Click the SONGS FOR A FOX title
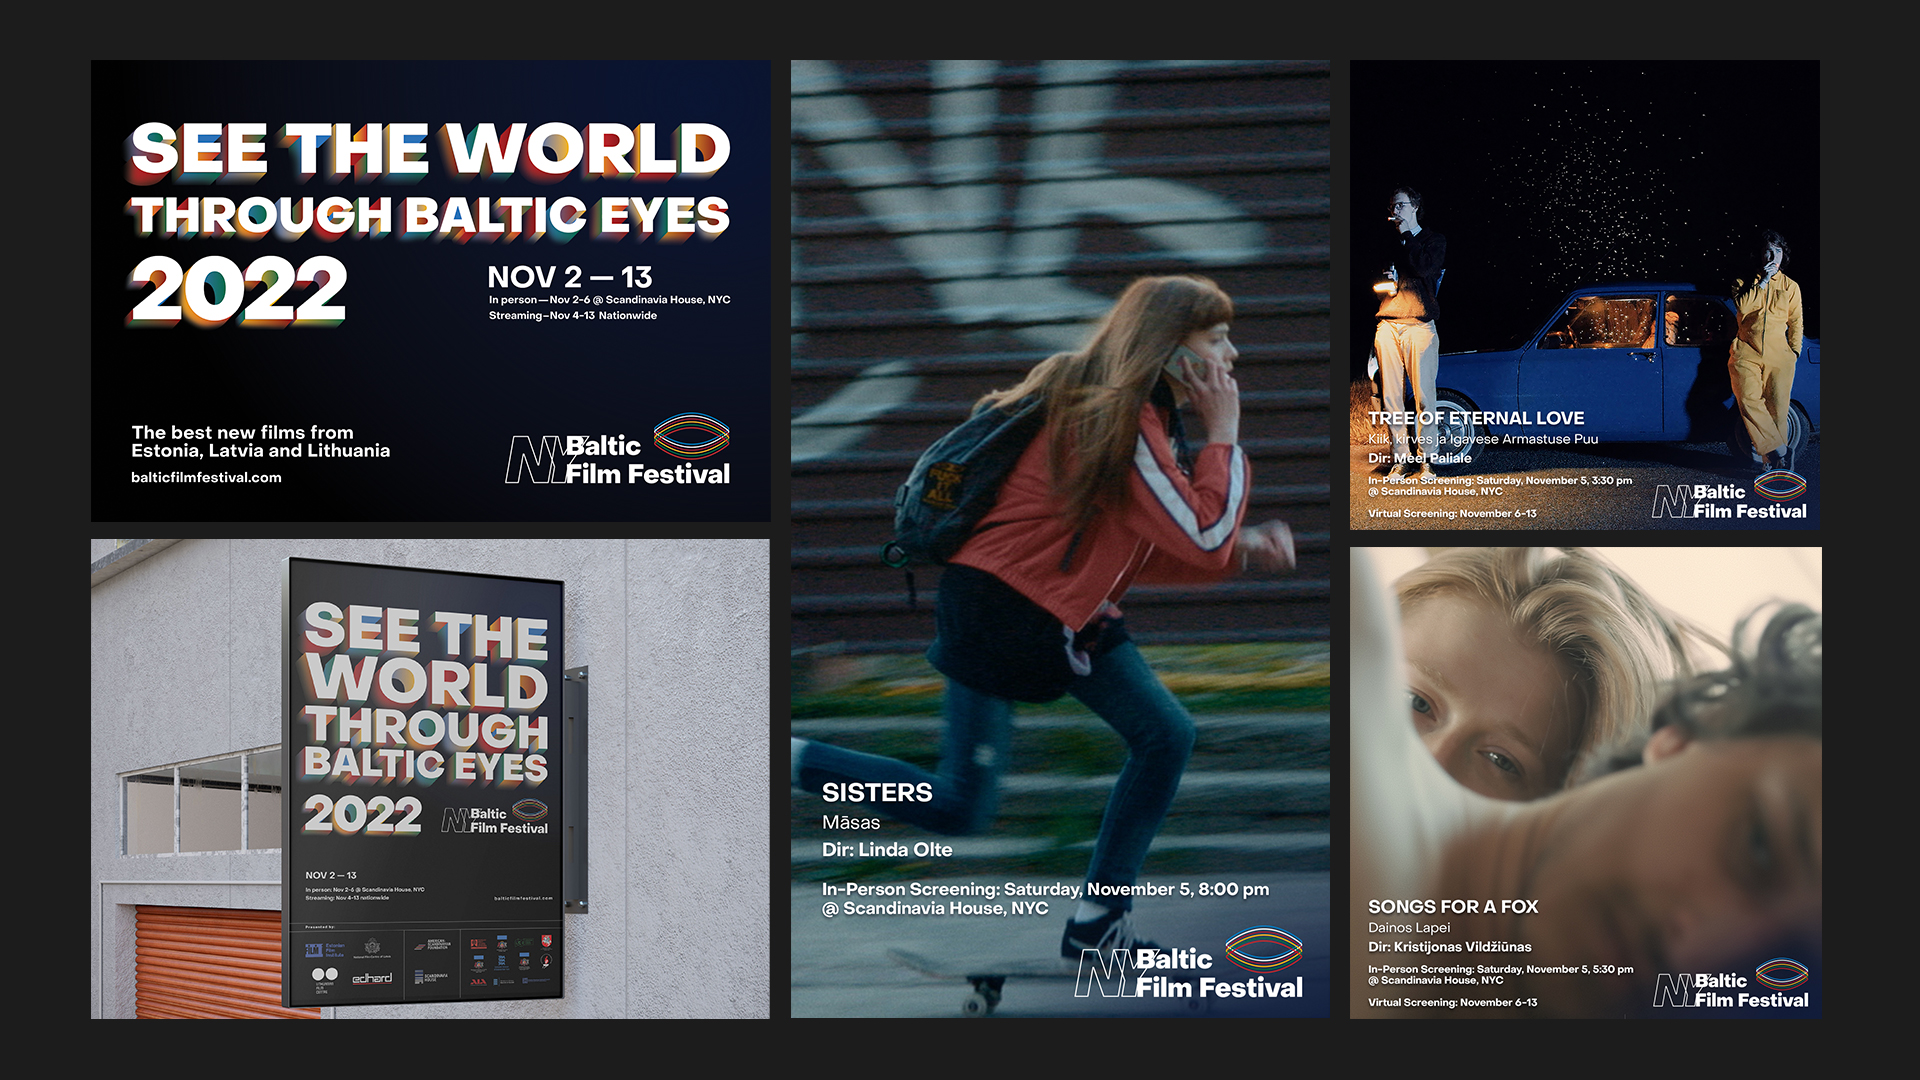1920x1080 pixels. coord(1452,907)
